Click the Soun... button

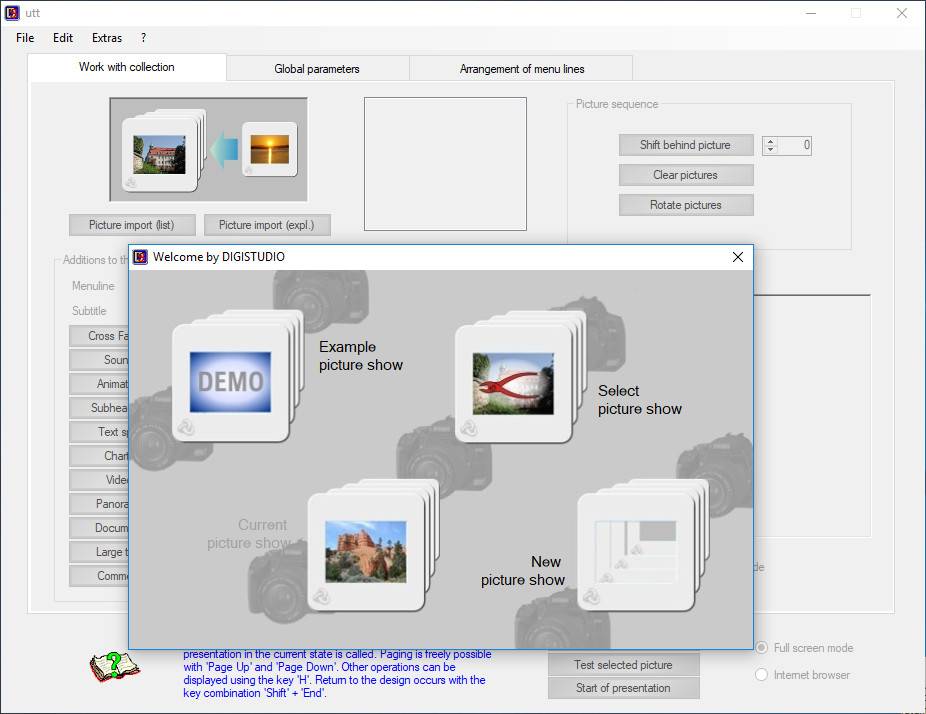pos(99,360)
